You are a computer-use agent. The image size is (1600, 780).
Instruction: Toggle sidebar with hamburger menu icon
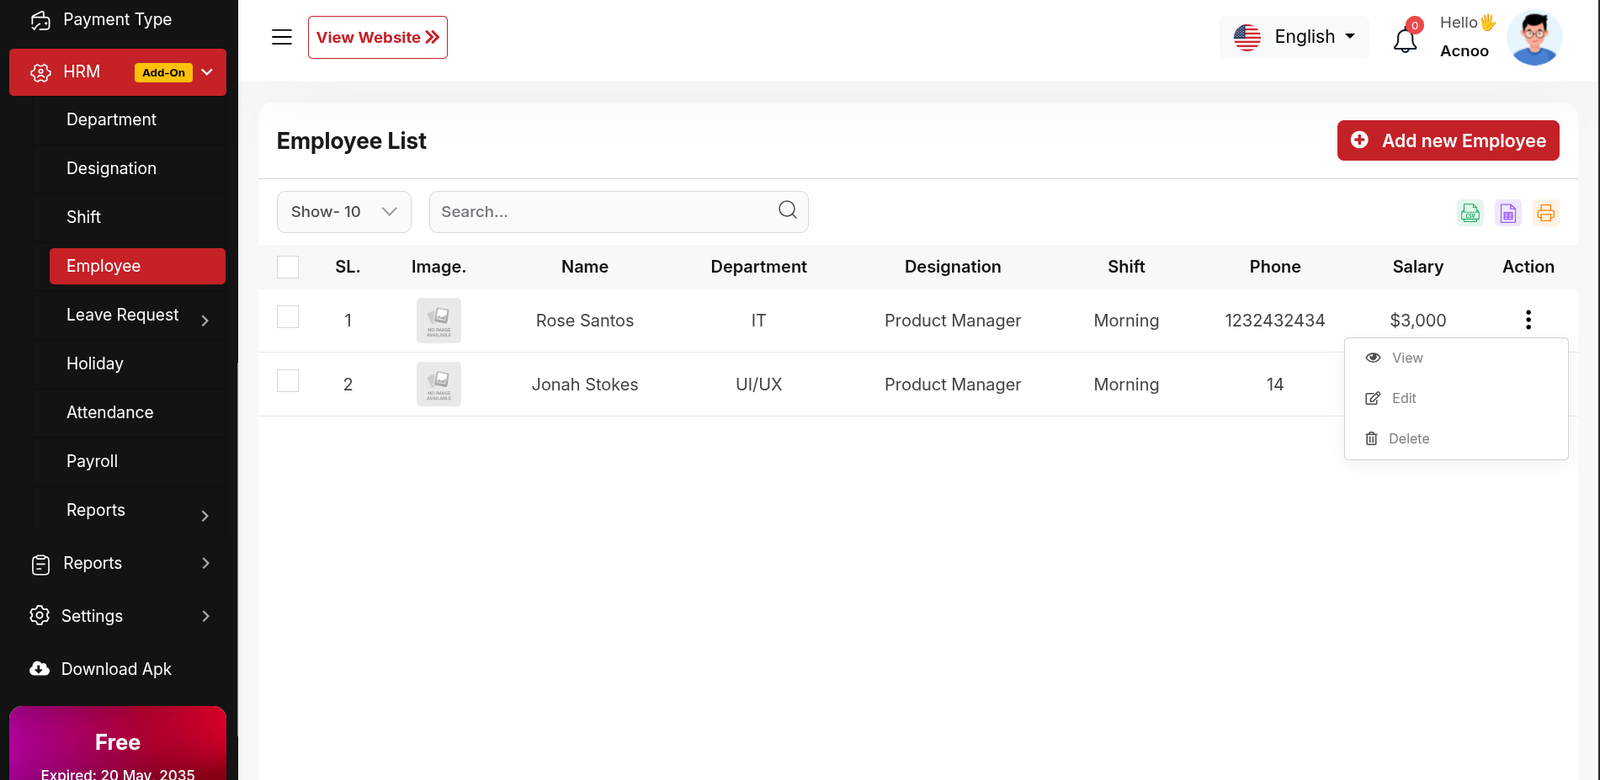tap(282, 37)
